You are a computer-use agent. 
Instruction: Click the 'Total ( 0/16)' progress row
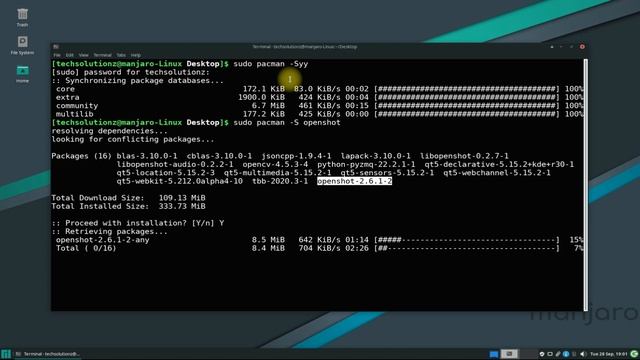coord(317,248)
